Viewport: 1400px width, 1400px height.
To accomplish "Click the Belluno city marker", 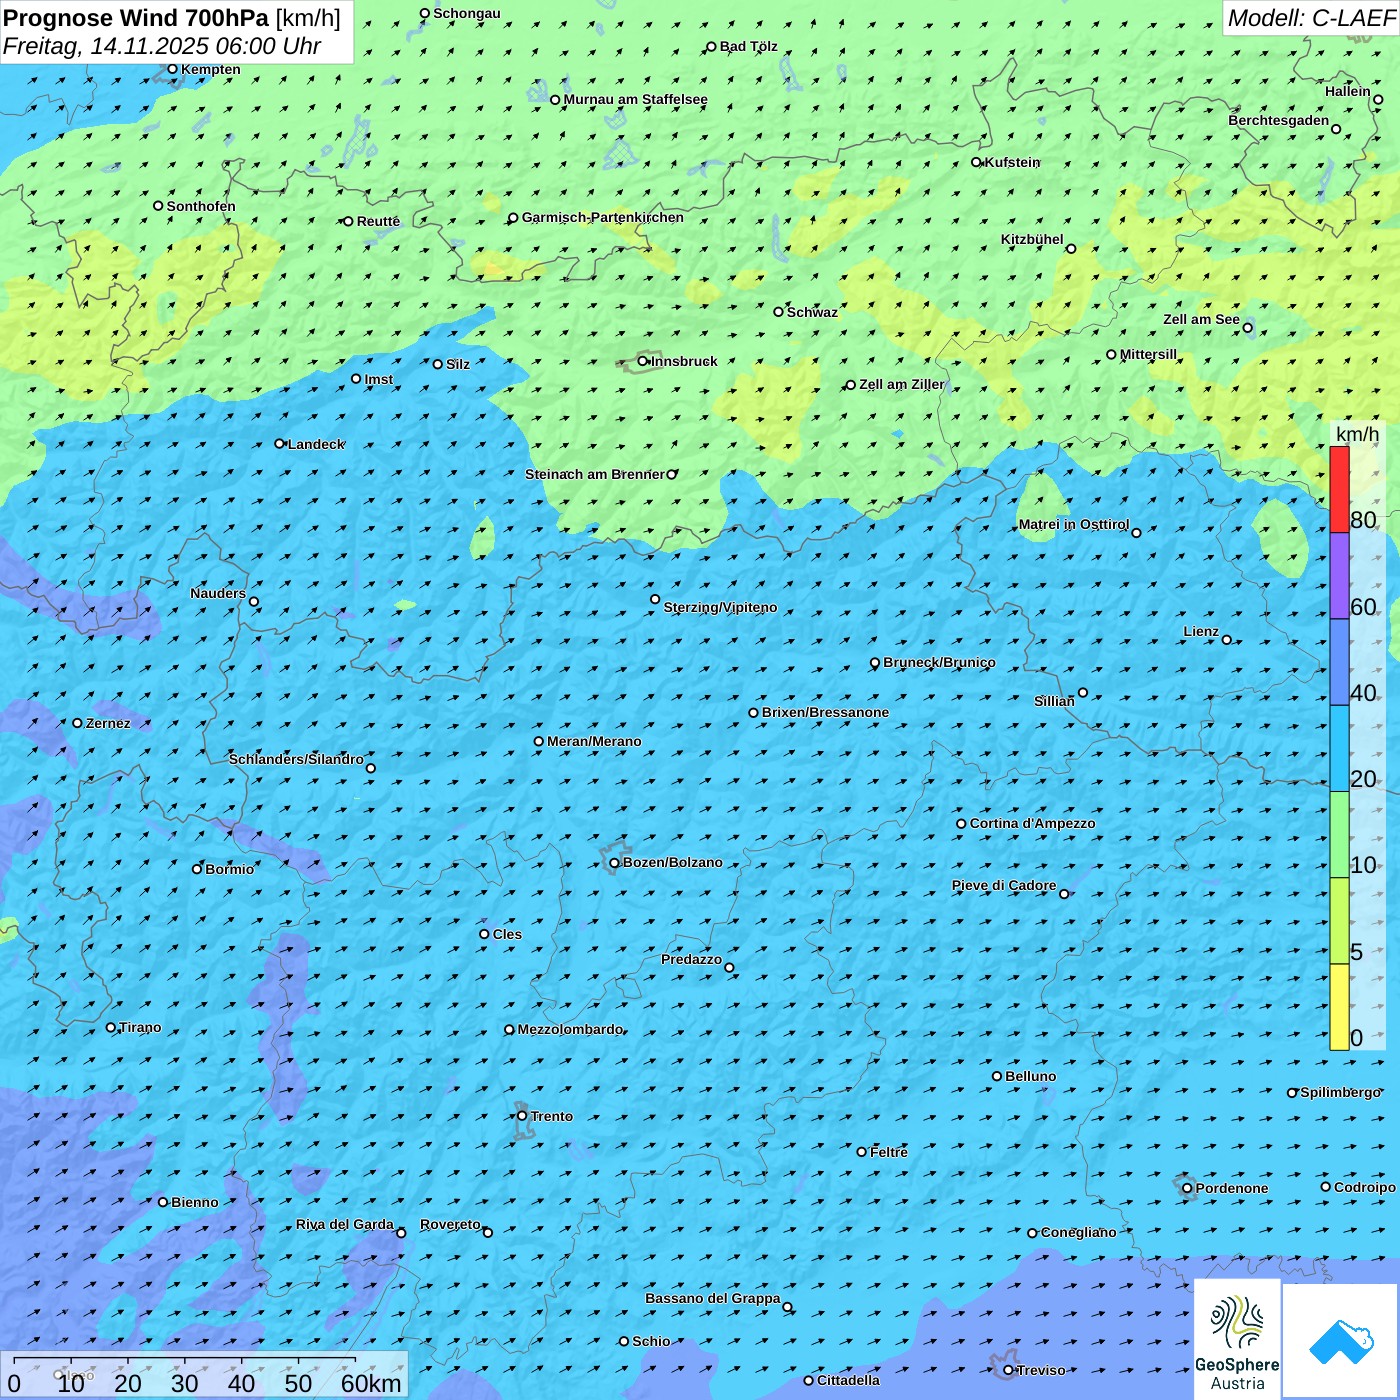I will pos(997,1076).
